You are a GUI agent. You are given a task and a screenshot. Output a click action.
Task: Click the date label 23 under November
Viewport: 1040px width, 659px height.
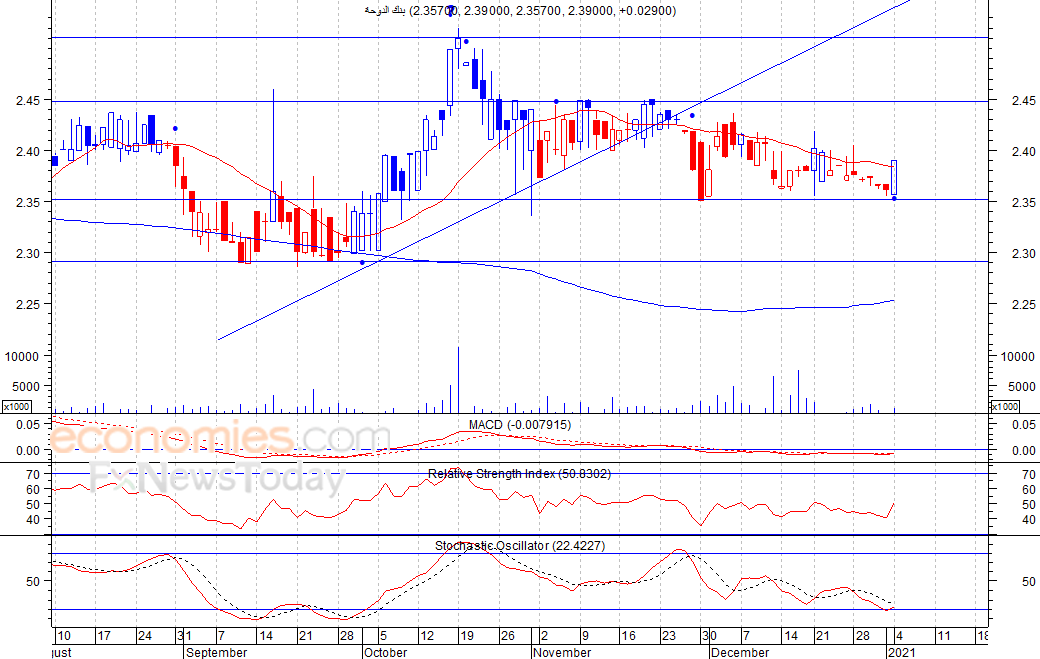coord(669,636)
